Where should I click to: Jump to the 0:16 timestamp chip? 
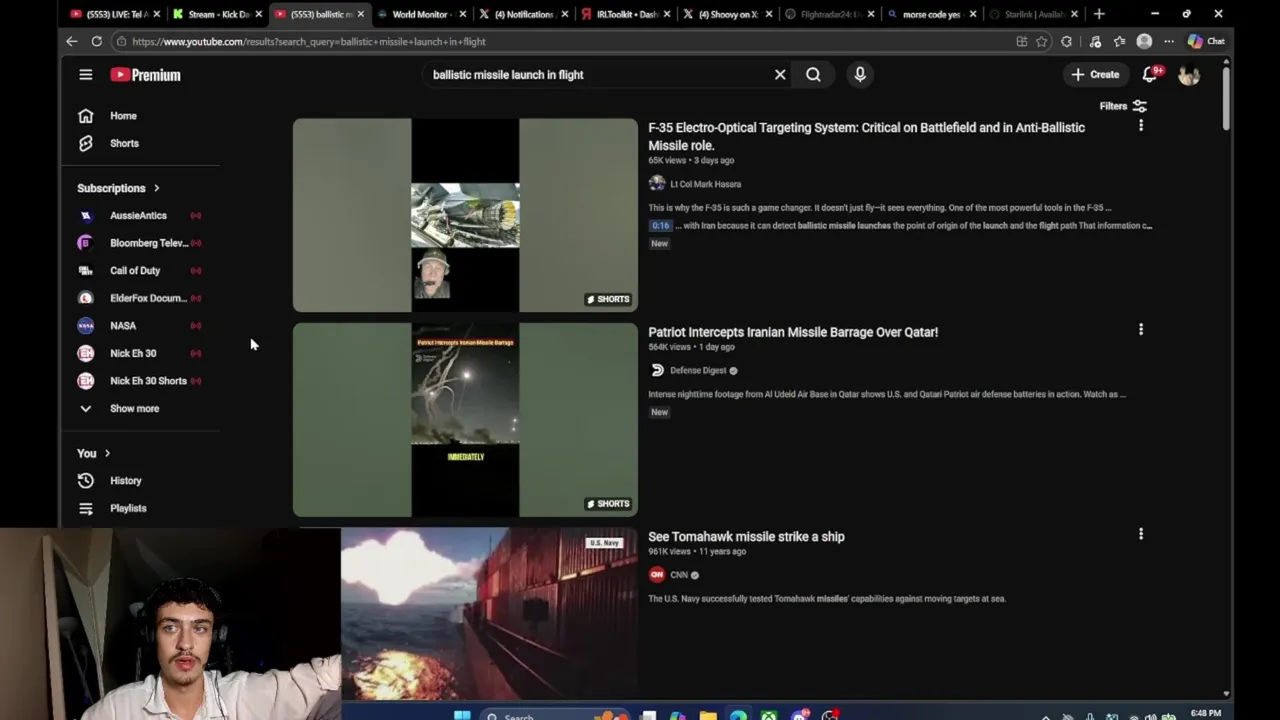(661, 226)
